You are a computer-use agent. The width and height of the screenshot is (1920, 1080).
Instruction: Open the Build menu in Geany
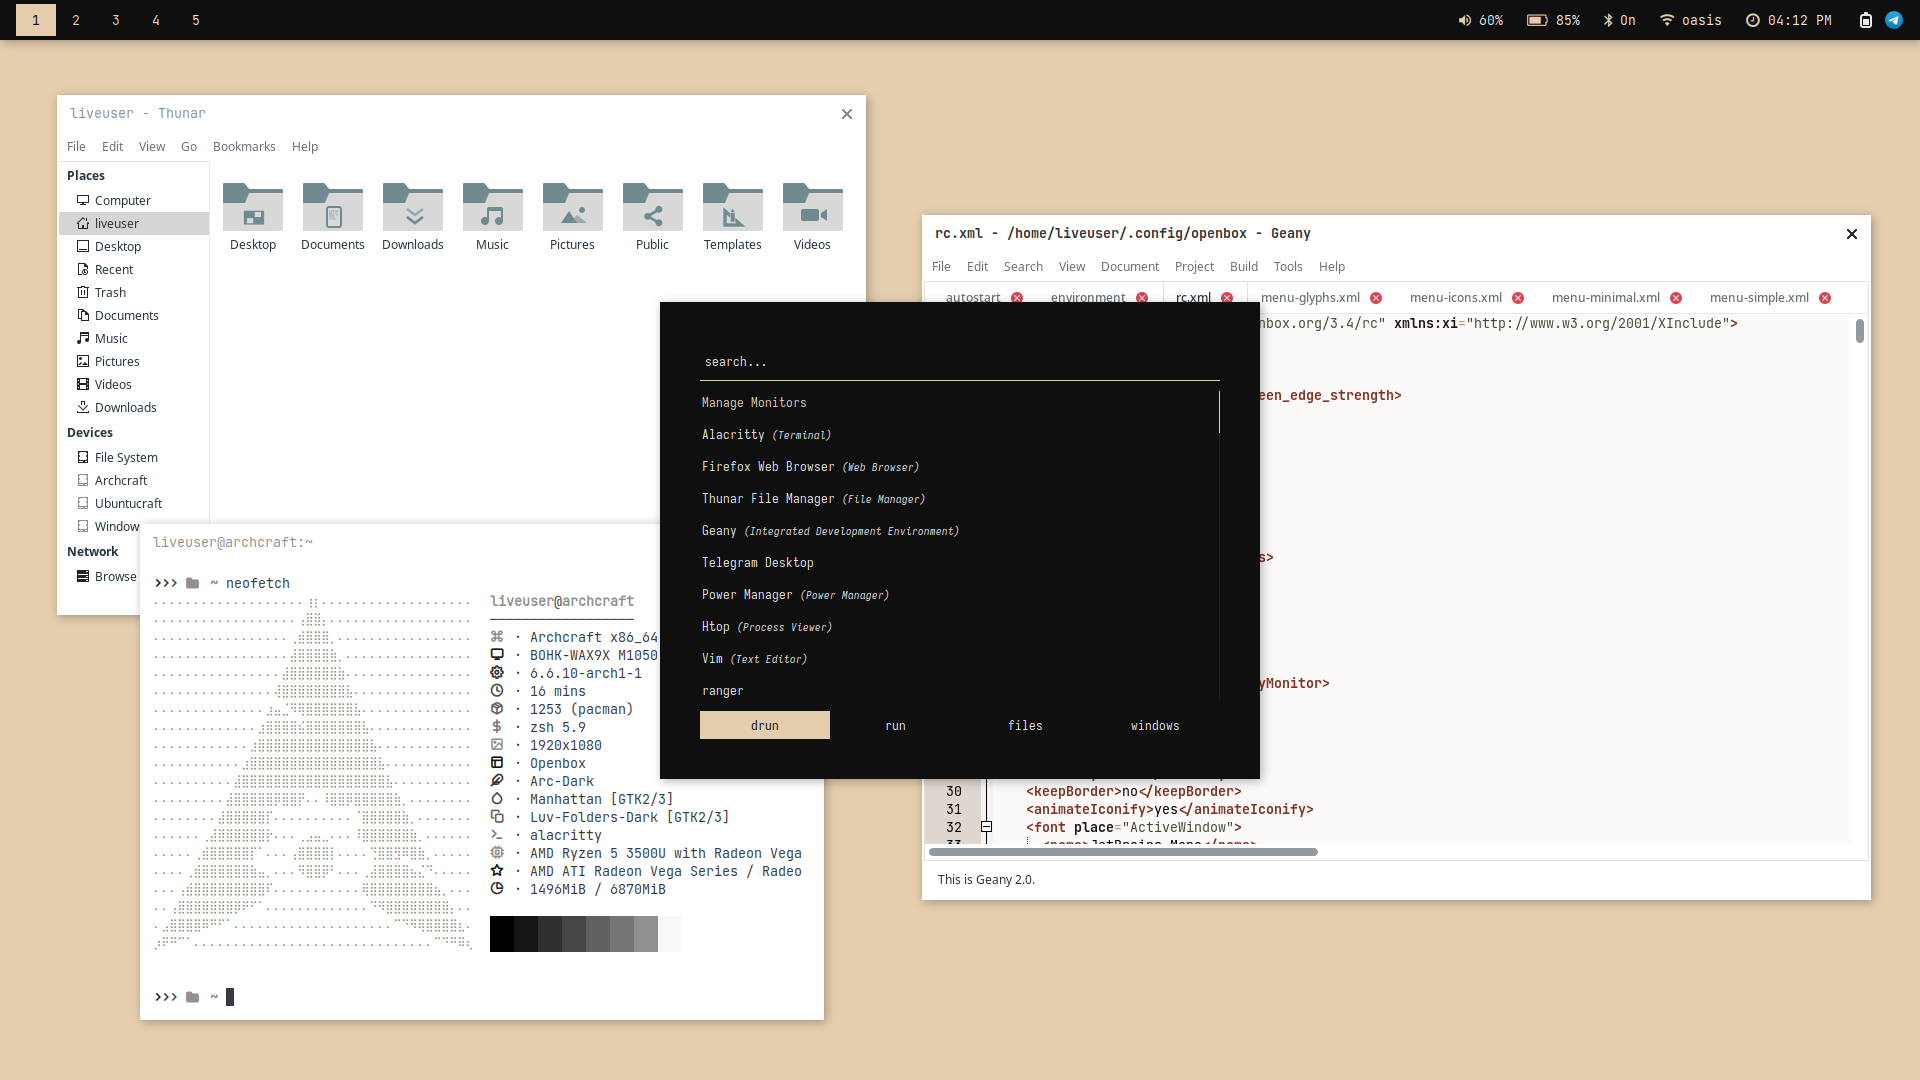coord(1243,266)
